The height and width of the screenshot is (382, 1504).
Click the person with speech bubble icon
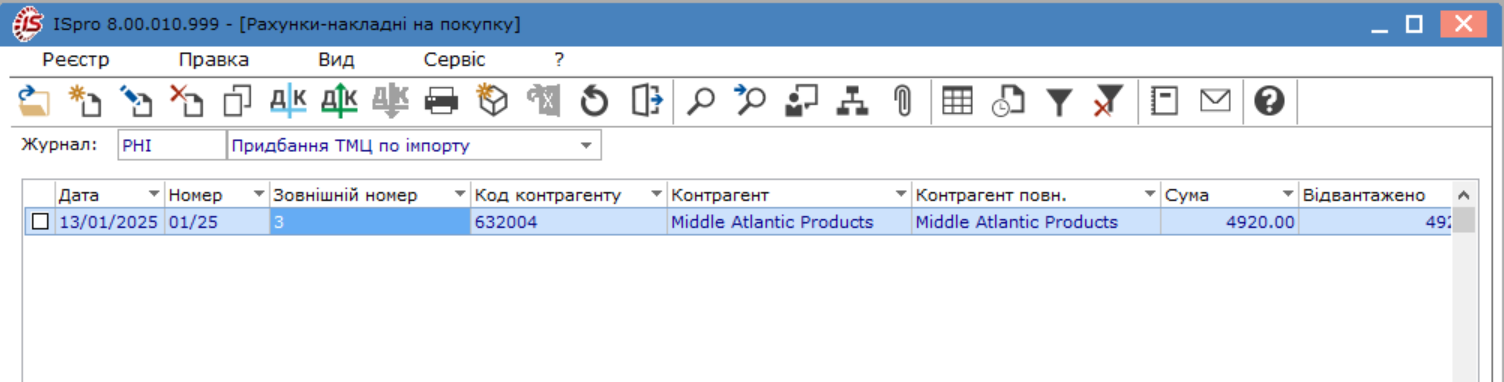(x=801, y=101)
